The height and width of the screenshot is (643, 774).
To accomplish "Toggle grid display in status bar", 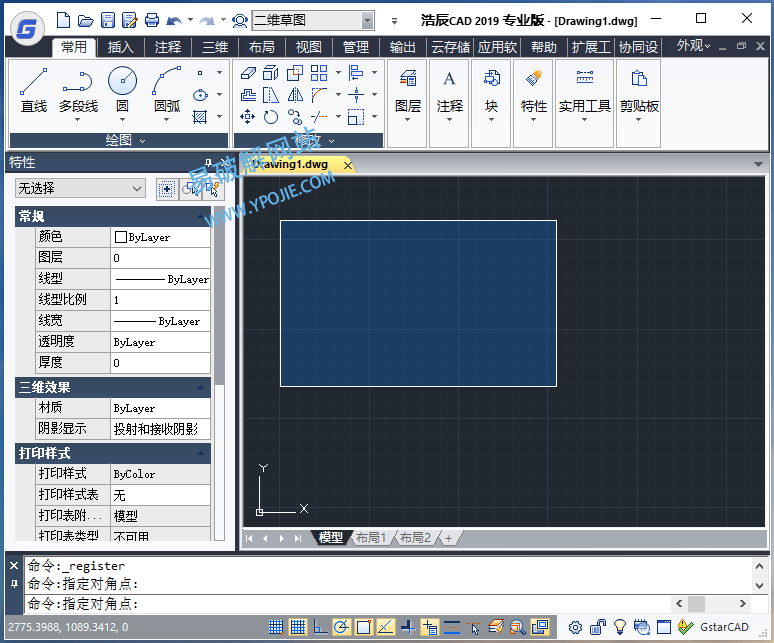I will (298, 628).
